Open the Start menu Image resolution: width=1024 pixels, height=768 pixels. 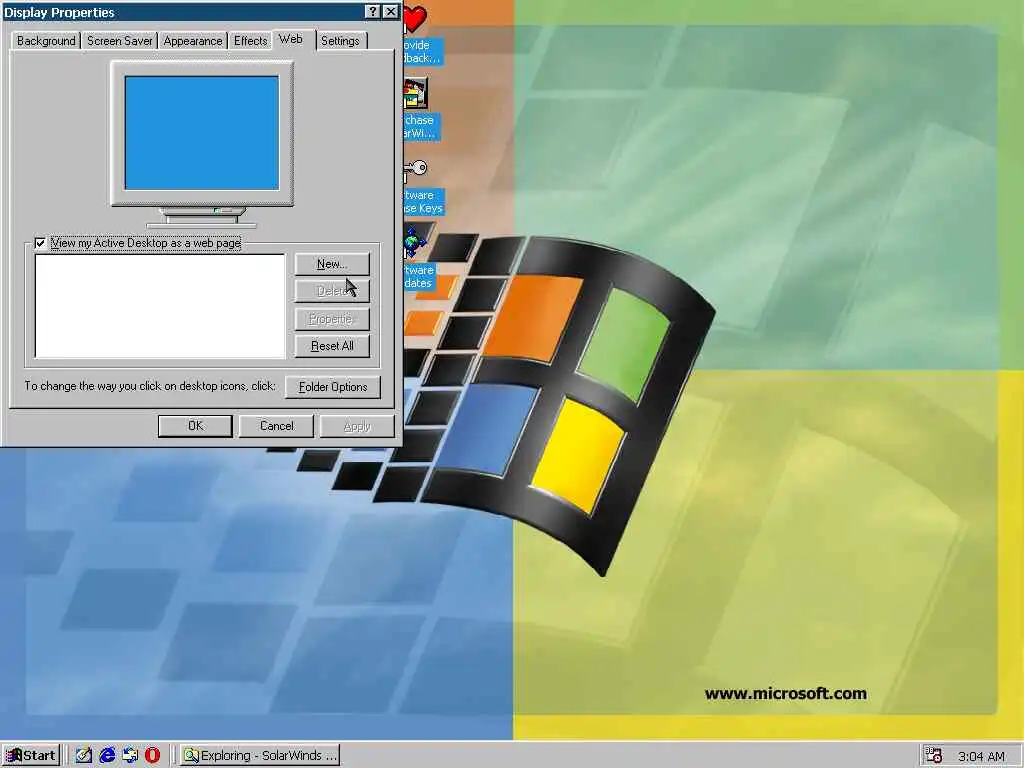tap(31, 756)
